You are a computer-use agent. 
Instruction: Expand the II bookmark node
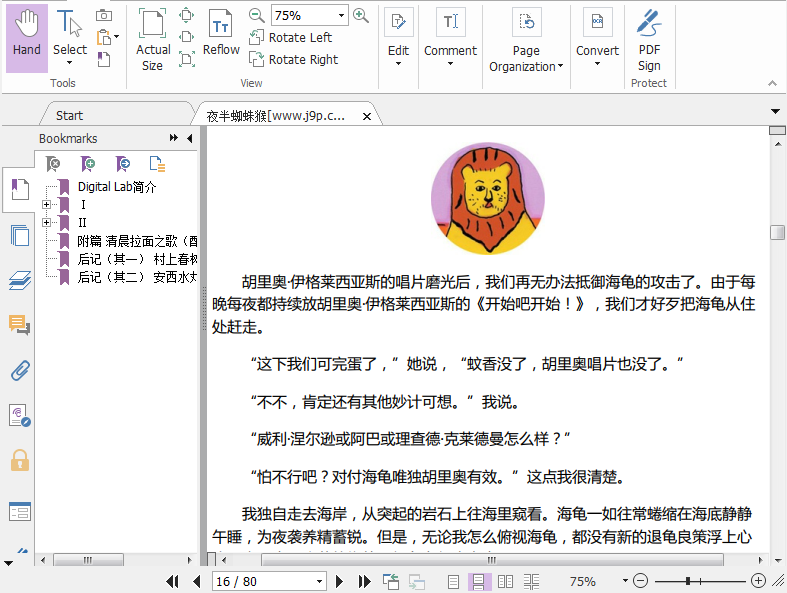point(46,222)
